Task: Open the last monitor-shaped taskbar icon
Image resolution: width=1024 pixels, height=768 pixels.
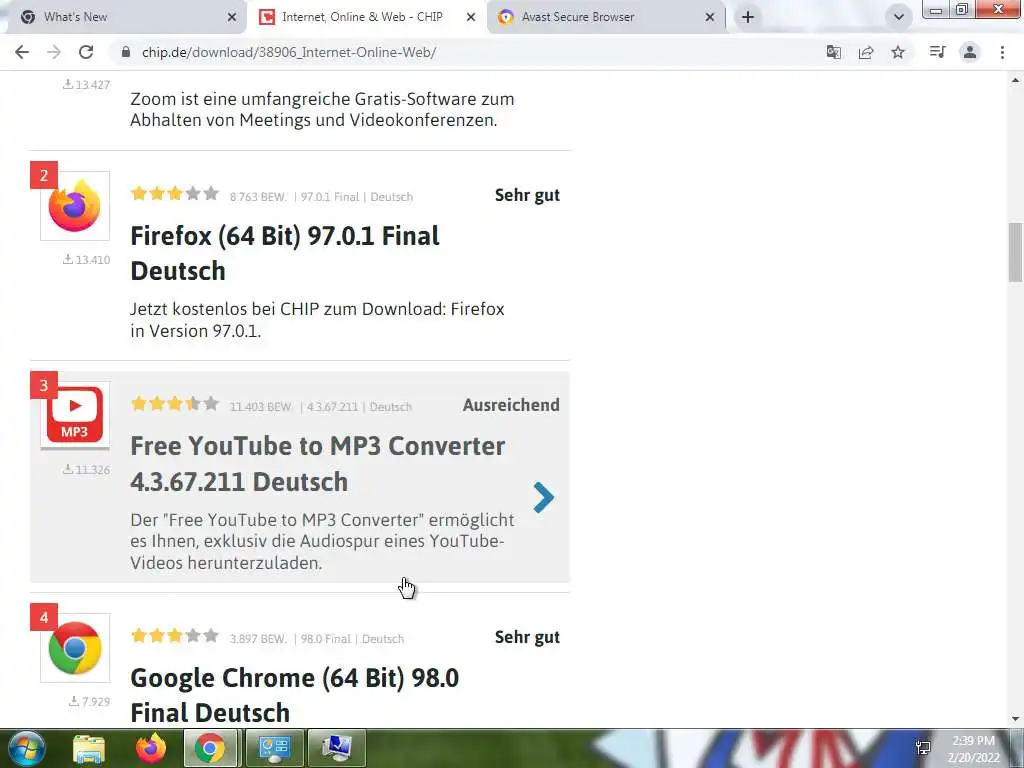Action: click(x=337, y=748)
